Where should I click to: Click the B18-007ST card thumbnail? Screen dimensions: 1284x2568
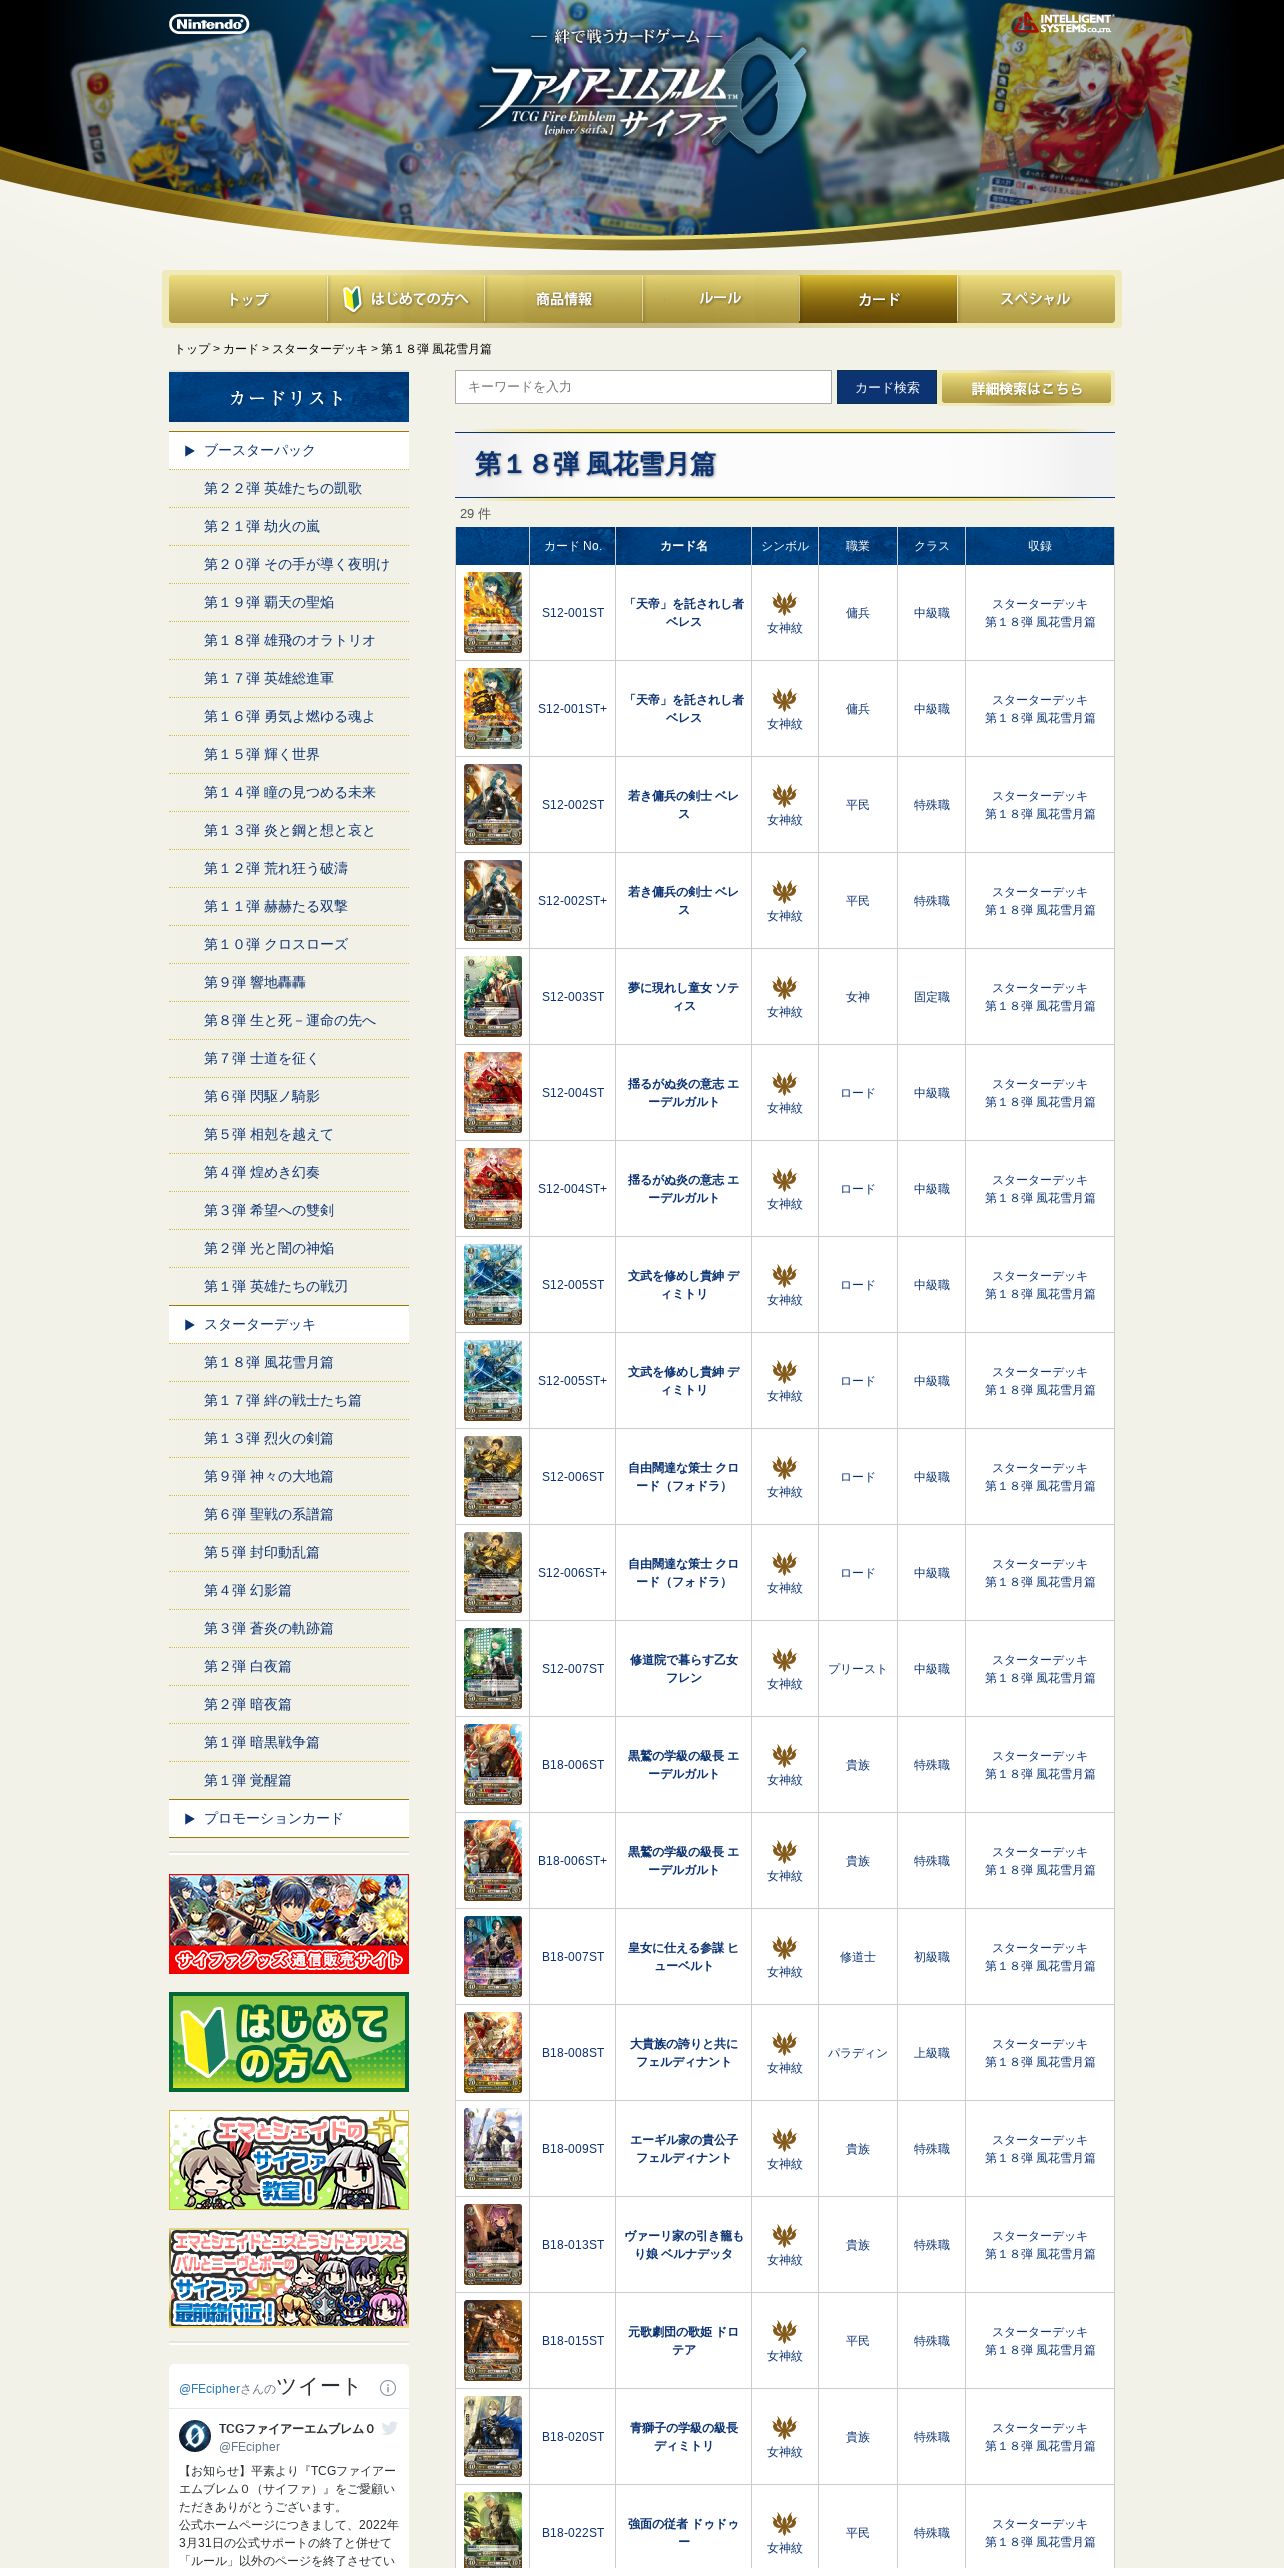[x=493, y=1957]
